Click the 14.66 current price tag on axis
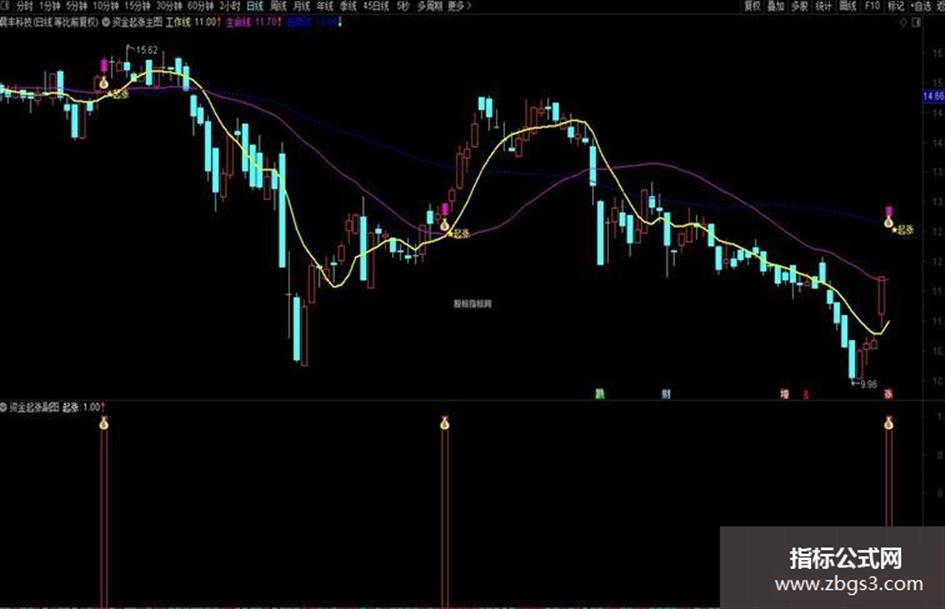The height and width of the screenshot is (609, 945). click(x=934, y=96)
